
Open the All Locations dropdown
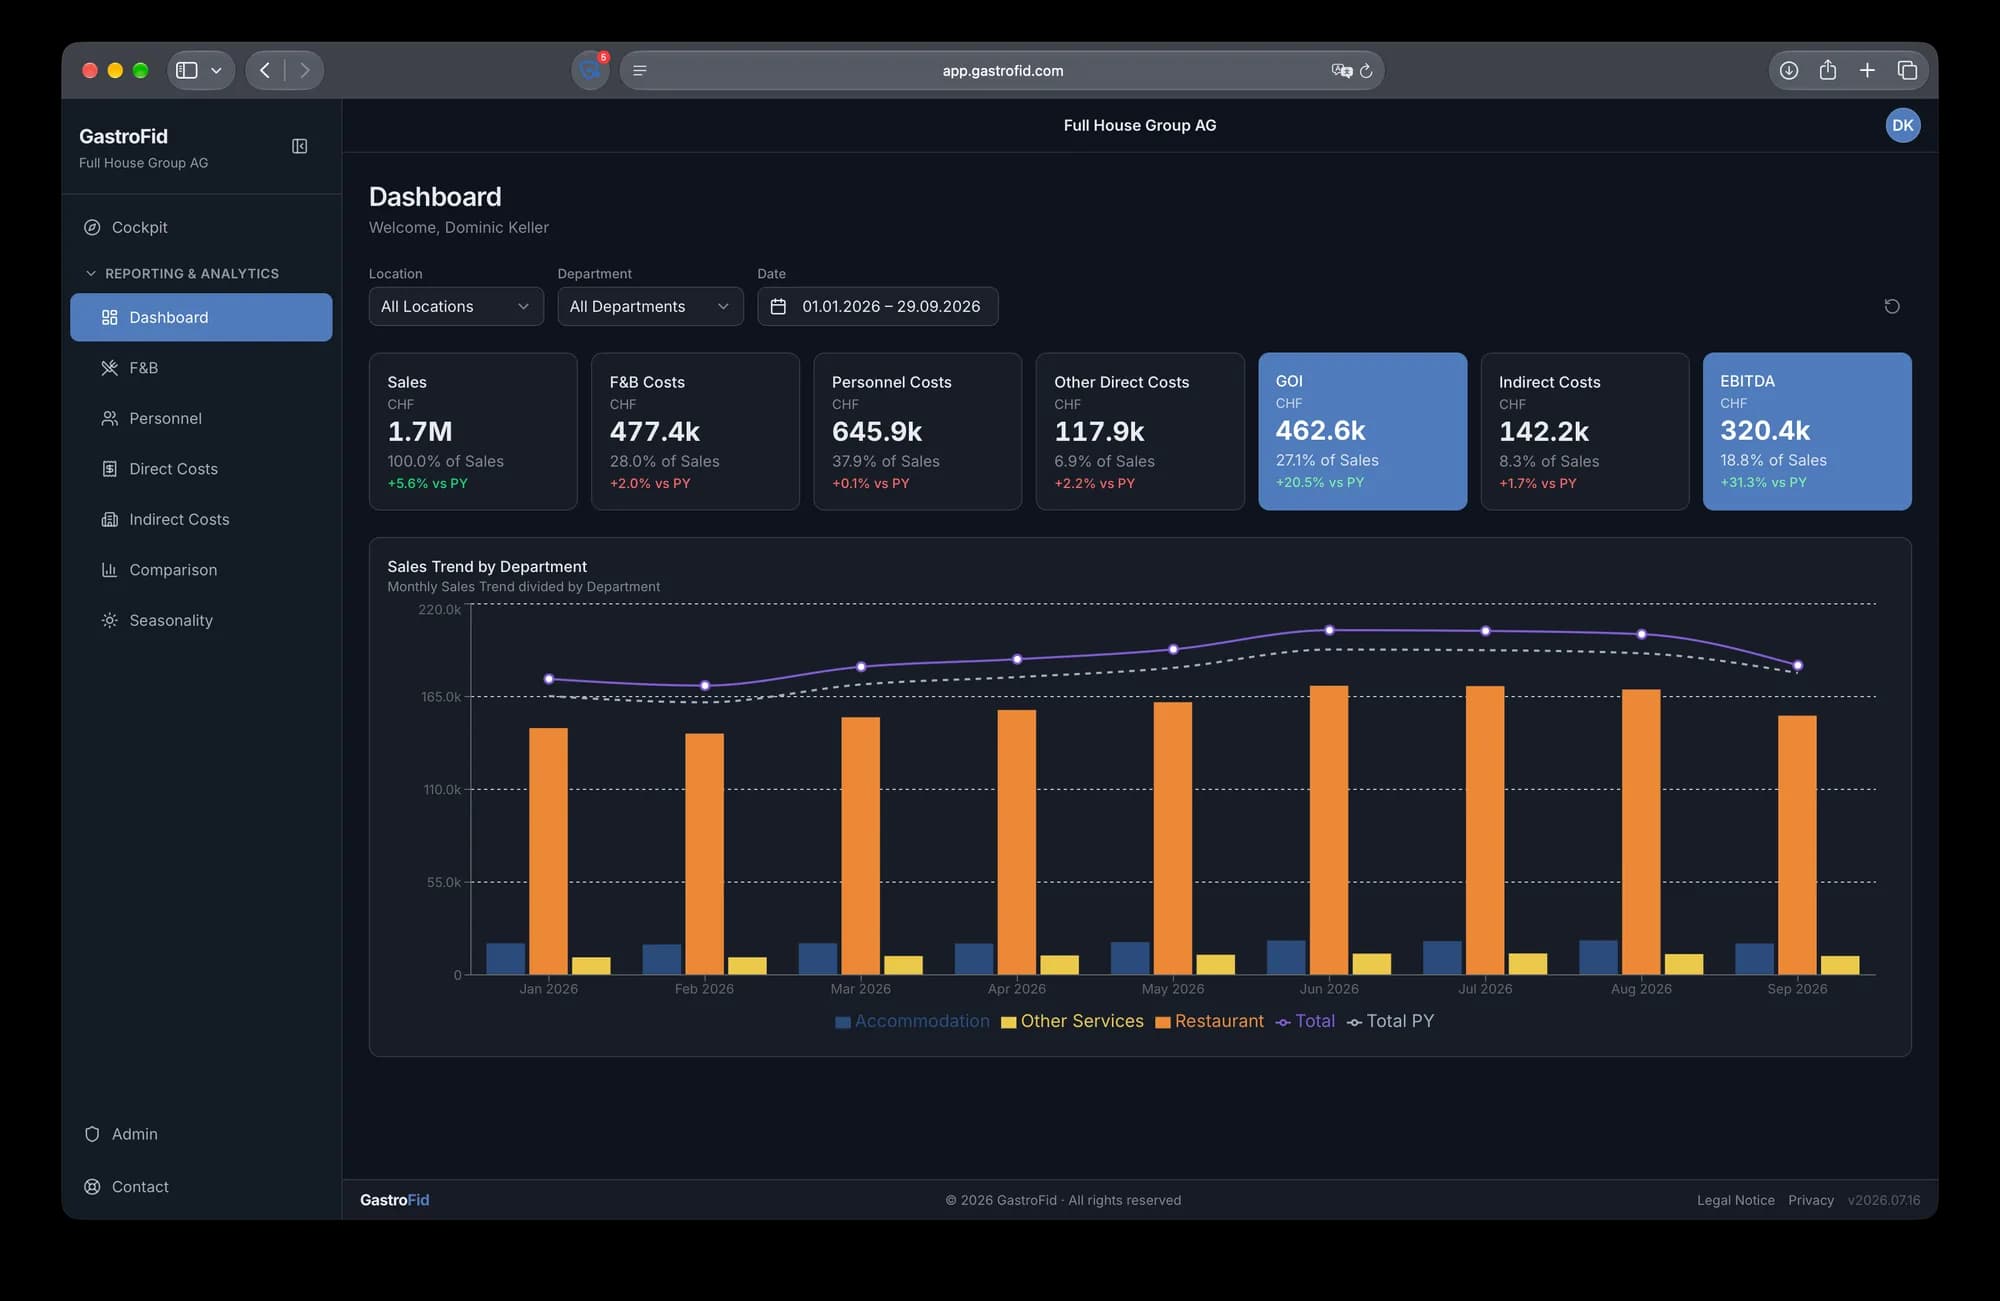click(456, 306)
